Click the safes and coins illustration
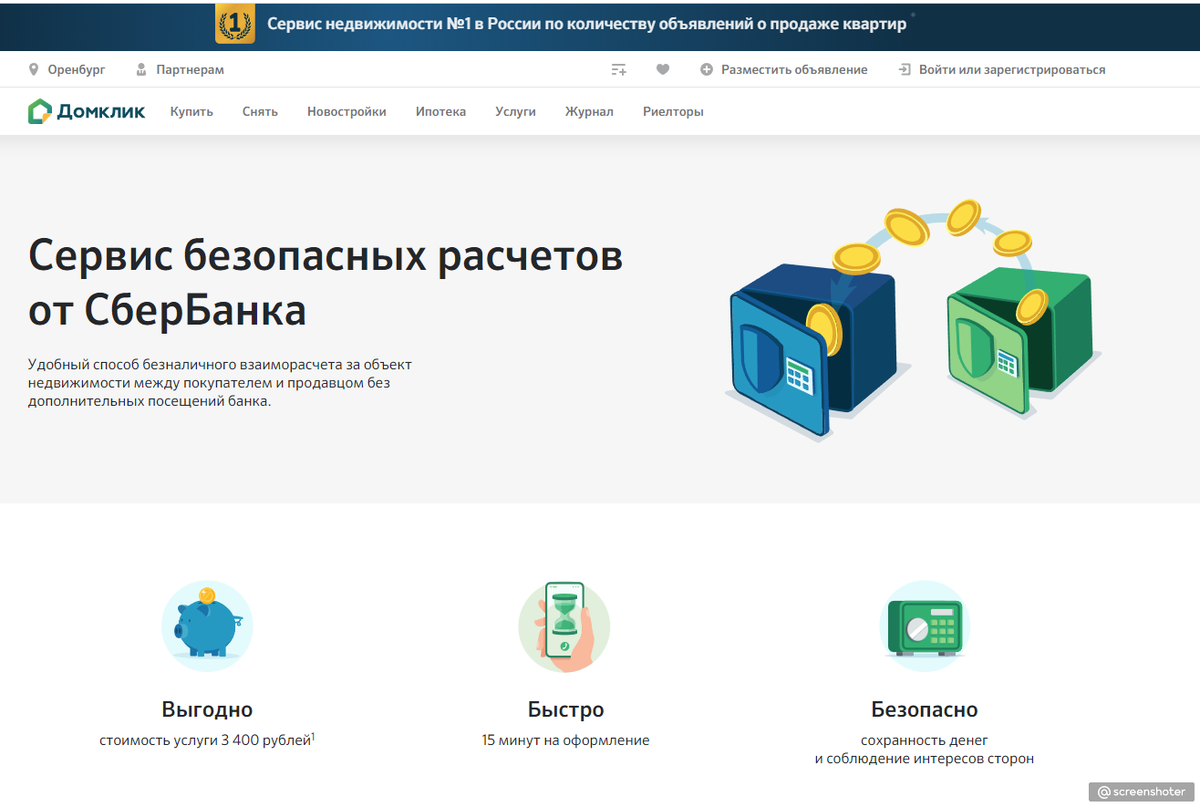1200x807 pixels. click(x=913, y=320)
